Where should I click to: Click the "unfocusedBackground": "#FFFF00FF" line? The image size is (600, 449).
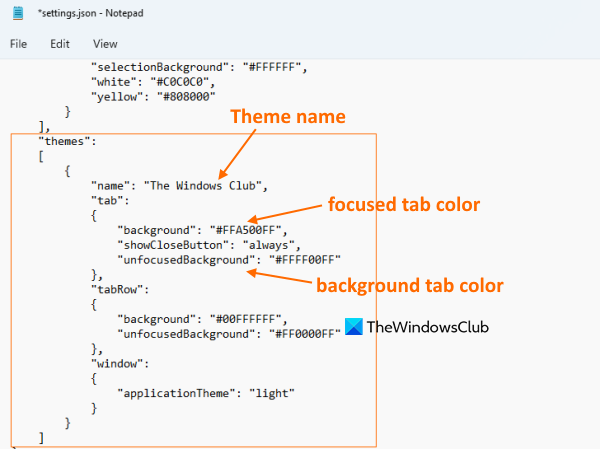click(229, 260)
